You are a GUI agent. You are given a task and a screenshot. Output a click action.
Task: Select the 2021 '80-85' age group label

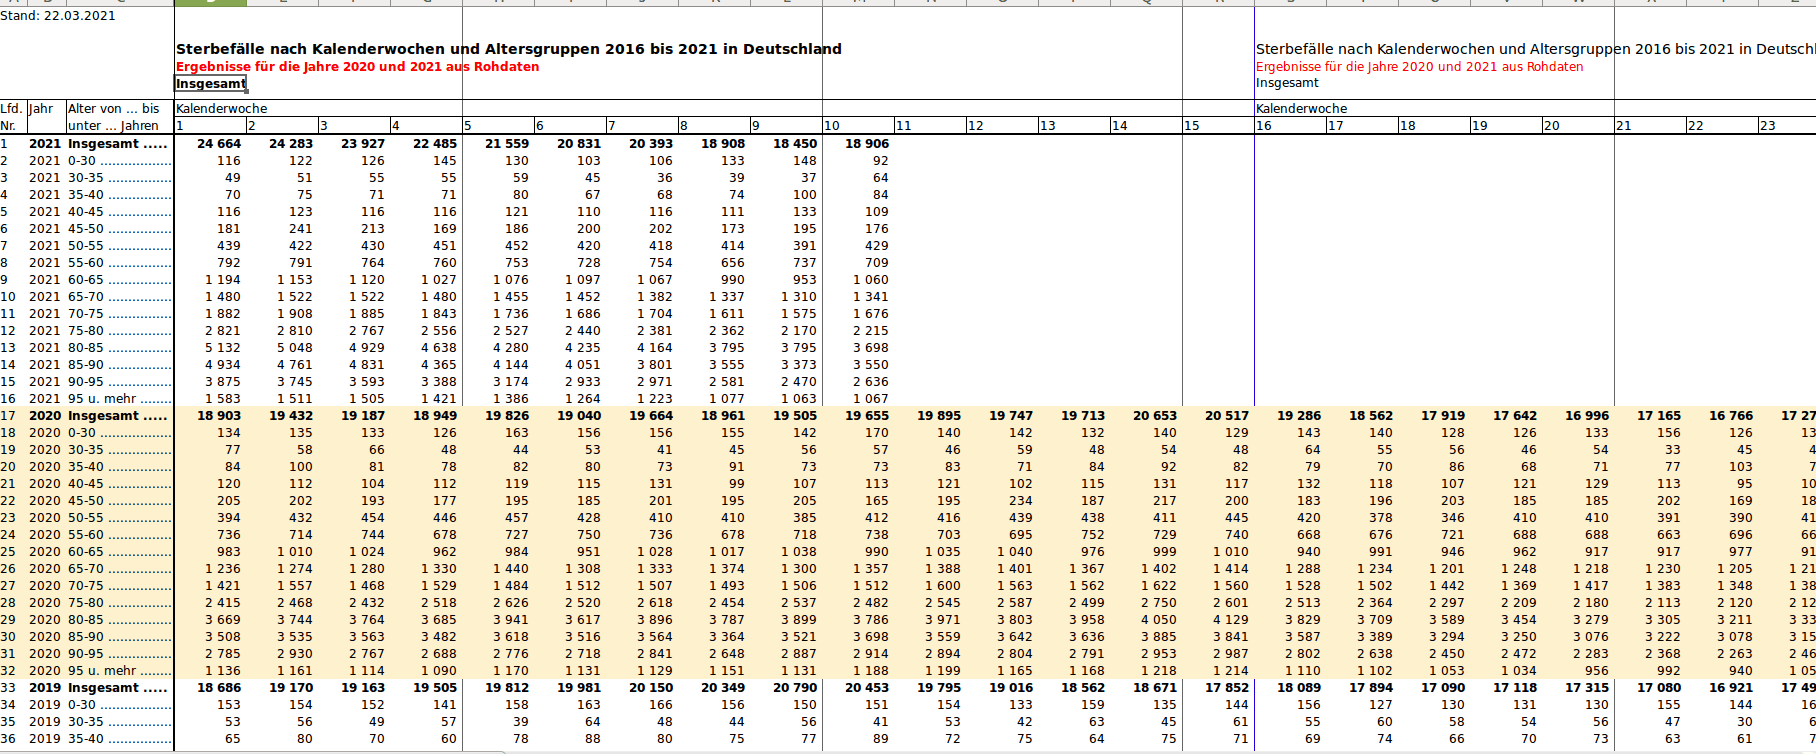120,348
